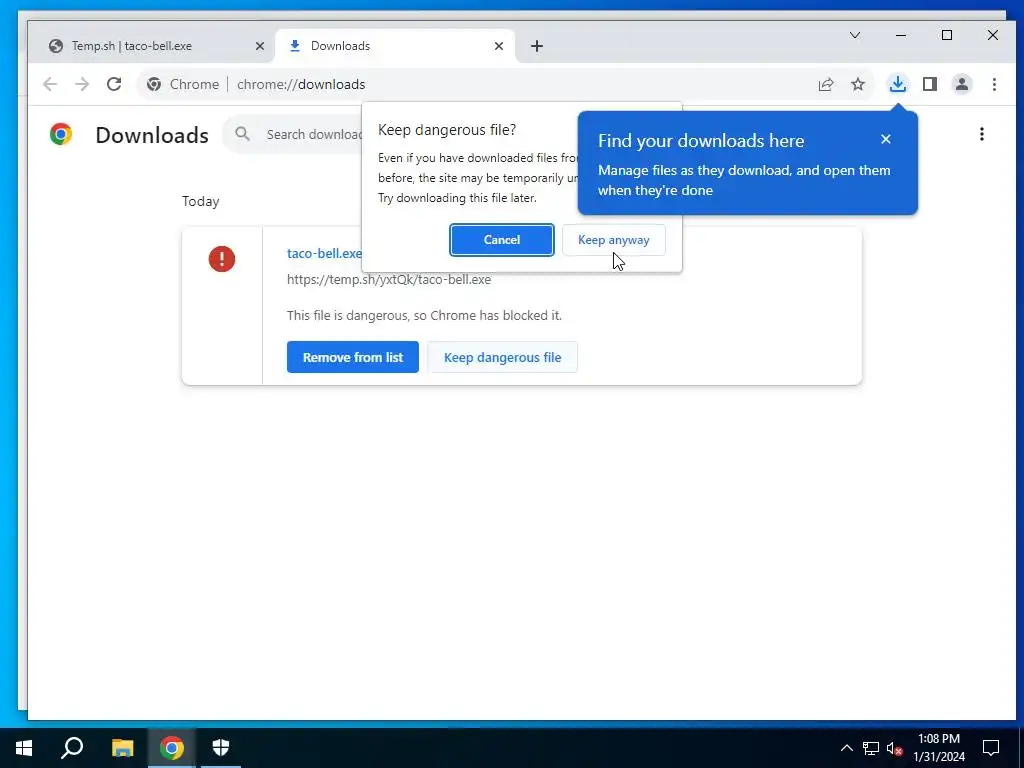Click the Today date heading
Image resolution: width=1024 pixels, height=768 pixels.
[x=200, y=201]
